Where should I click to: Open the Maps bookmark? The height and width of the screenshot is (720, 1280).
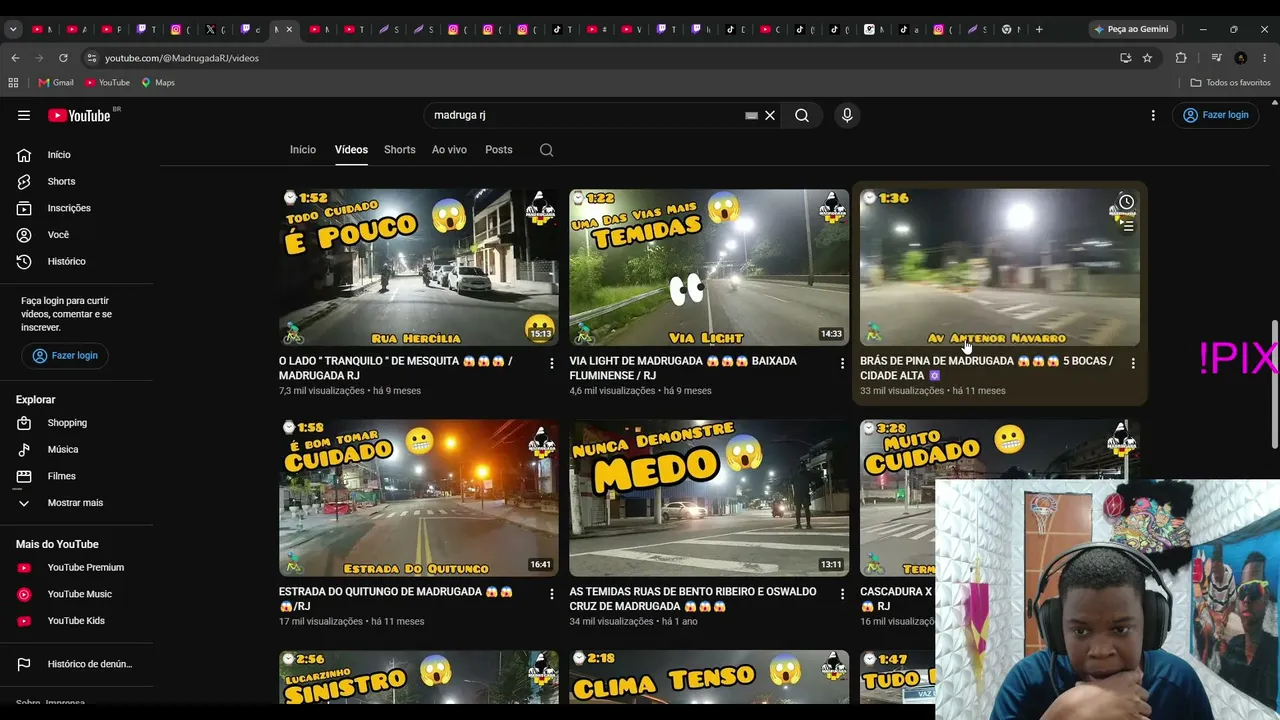[158, 83]
